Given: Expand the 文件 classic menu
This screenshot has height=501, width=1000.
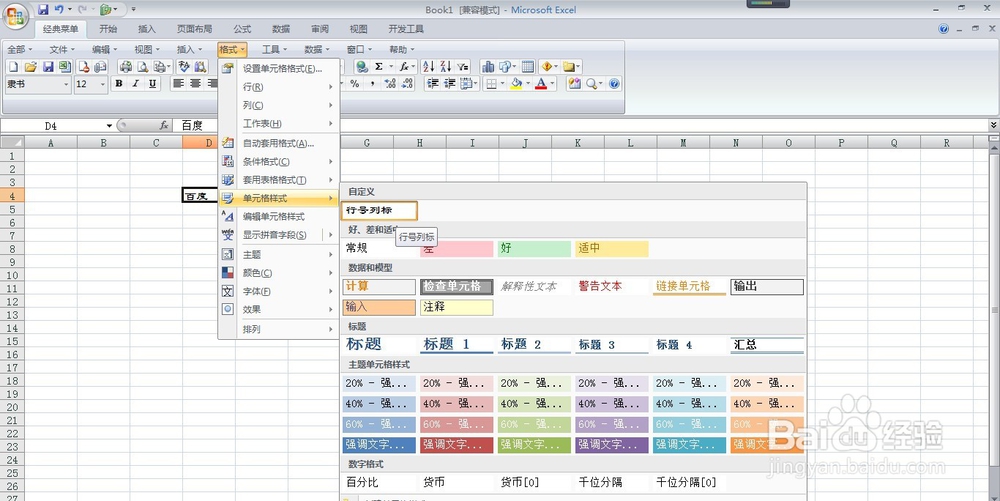Looking at the screenshot, I should [x=62, y=49].
